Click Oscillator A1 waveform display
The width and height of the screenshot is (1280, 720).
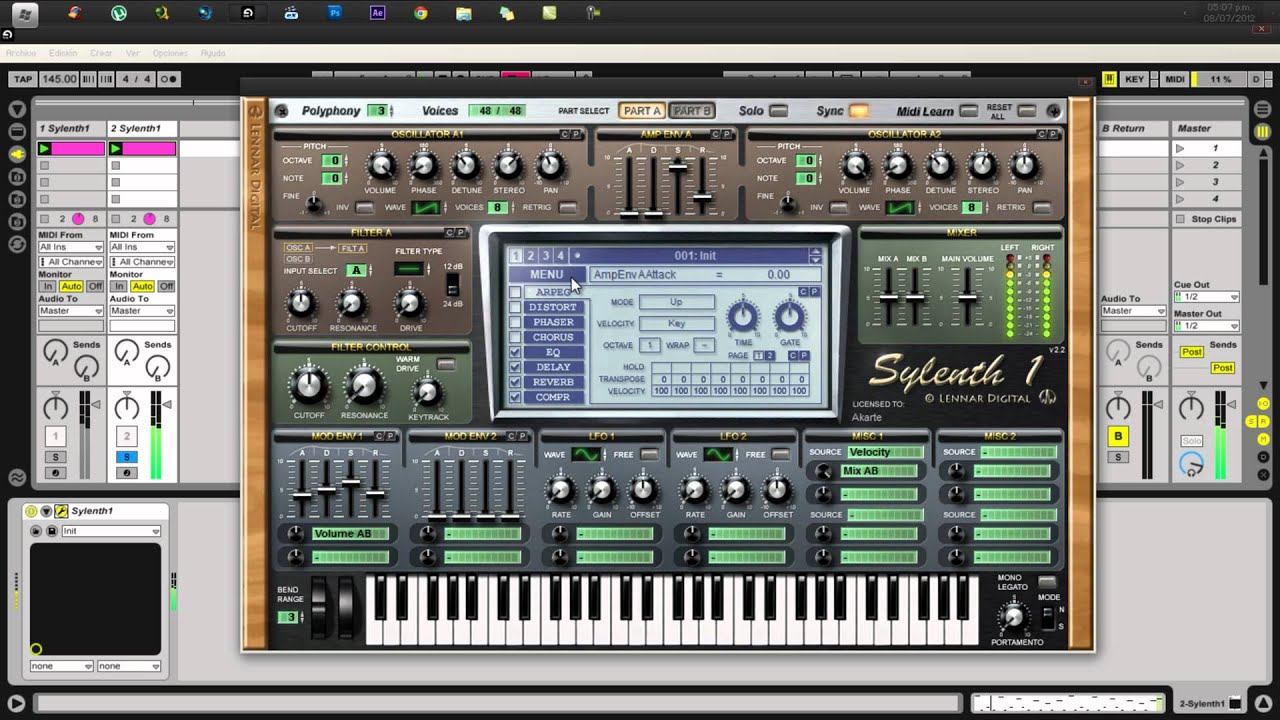(426, 207)
